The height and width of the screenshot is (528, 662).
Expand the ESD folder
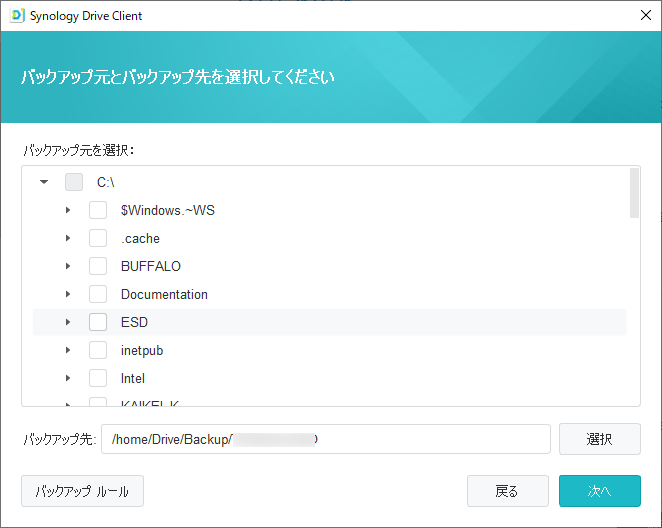click(68, 322)
